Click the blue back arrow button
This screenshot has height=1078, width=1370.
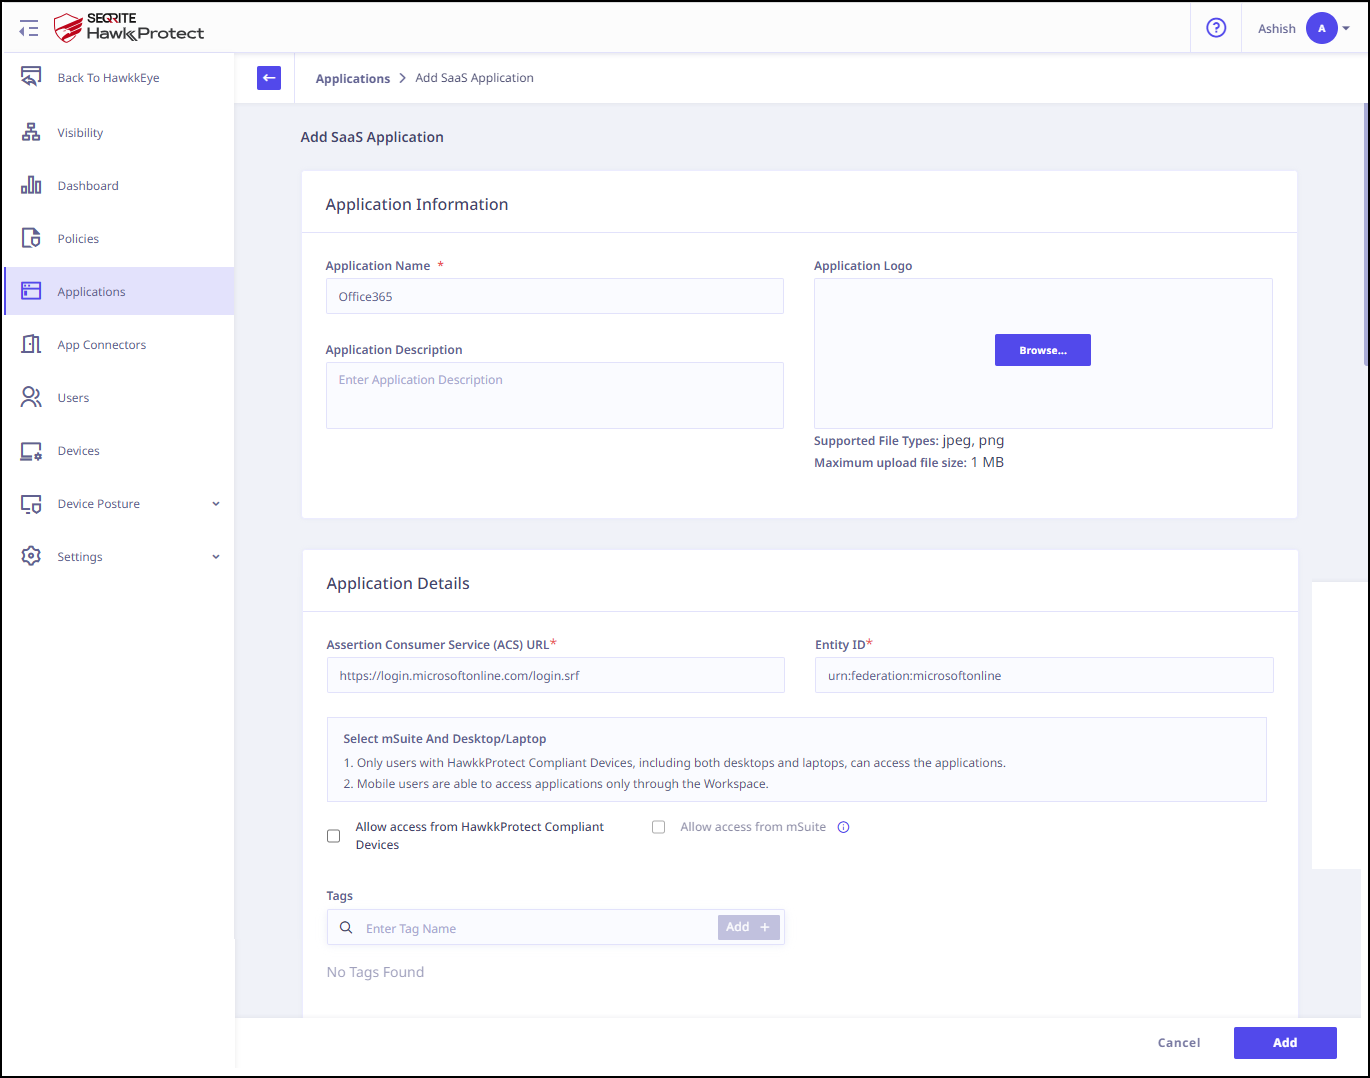(x=269, y=78)
